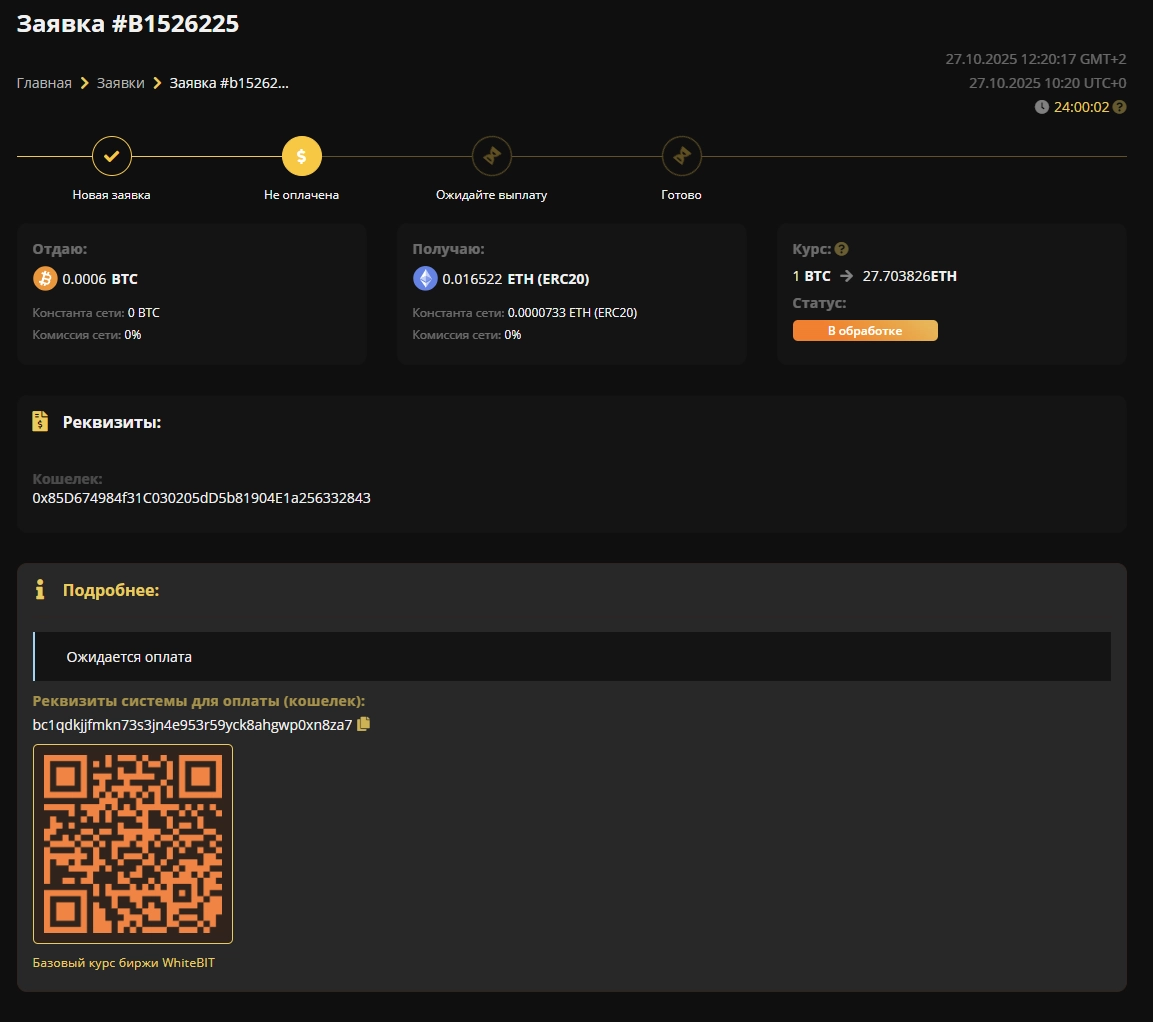1153x1022 pixels.
Task: Click the Bitcoin coin icon under Отдаю
Action: [45, 279]
